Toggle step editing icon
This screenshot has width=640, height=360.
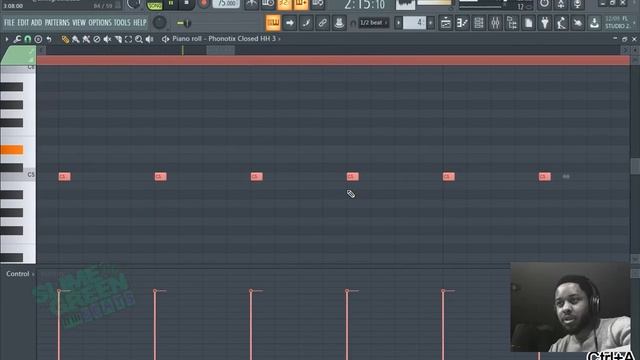pyautogui.click(x=306, y=23)
